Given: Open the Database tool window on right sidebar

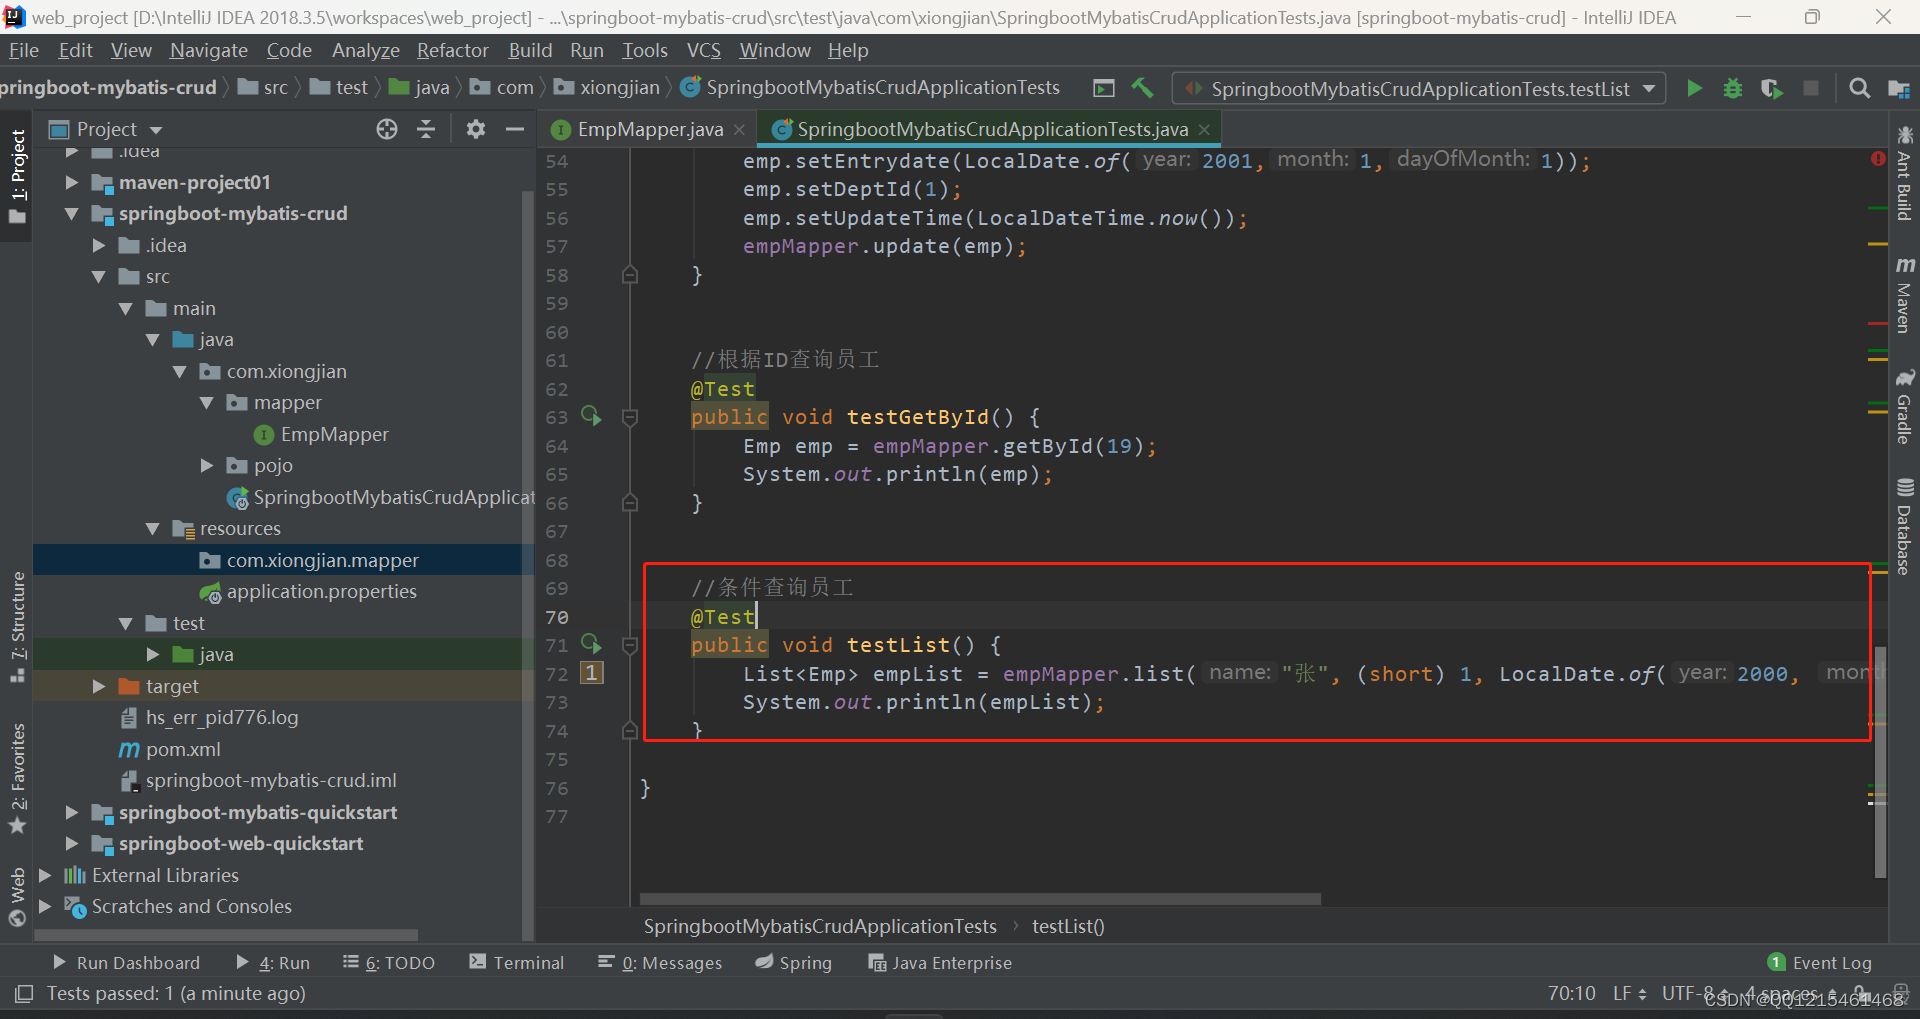Looking at the screenshot, I should (x=1904, y=526).
